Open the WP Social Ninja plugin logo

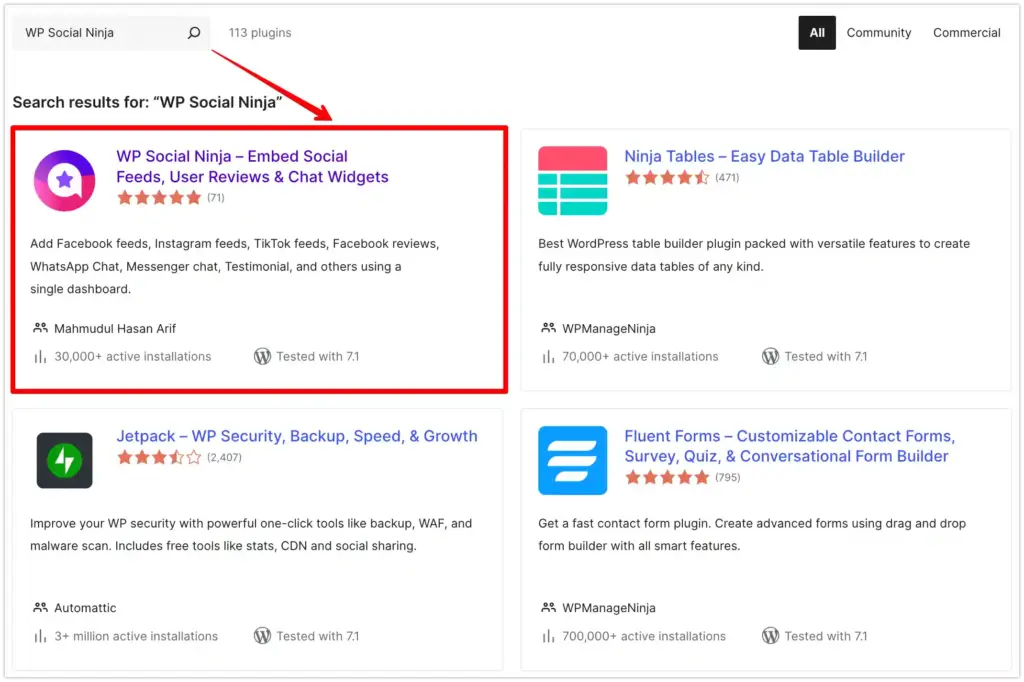click(65, 180)
